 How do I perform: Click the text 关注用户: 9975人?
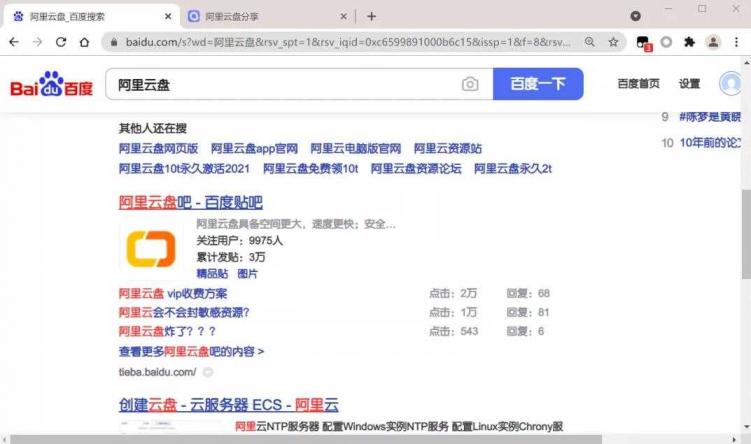pyautogui.click(x=239, y=240)
